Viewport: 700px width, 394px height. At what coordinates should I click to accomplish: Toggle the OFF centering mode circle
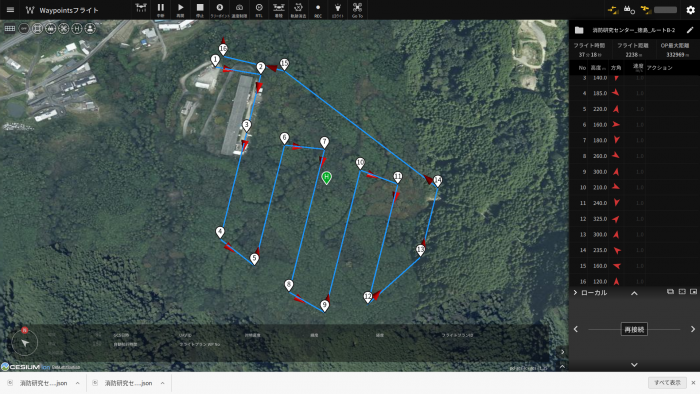[24, 29]
